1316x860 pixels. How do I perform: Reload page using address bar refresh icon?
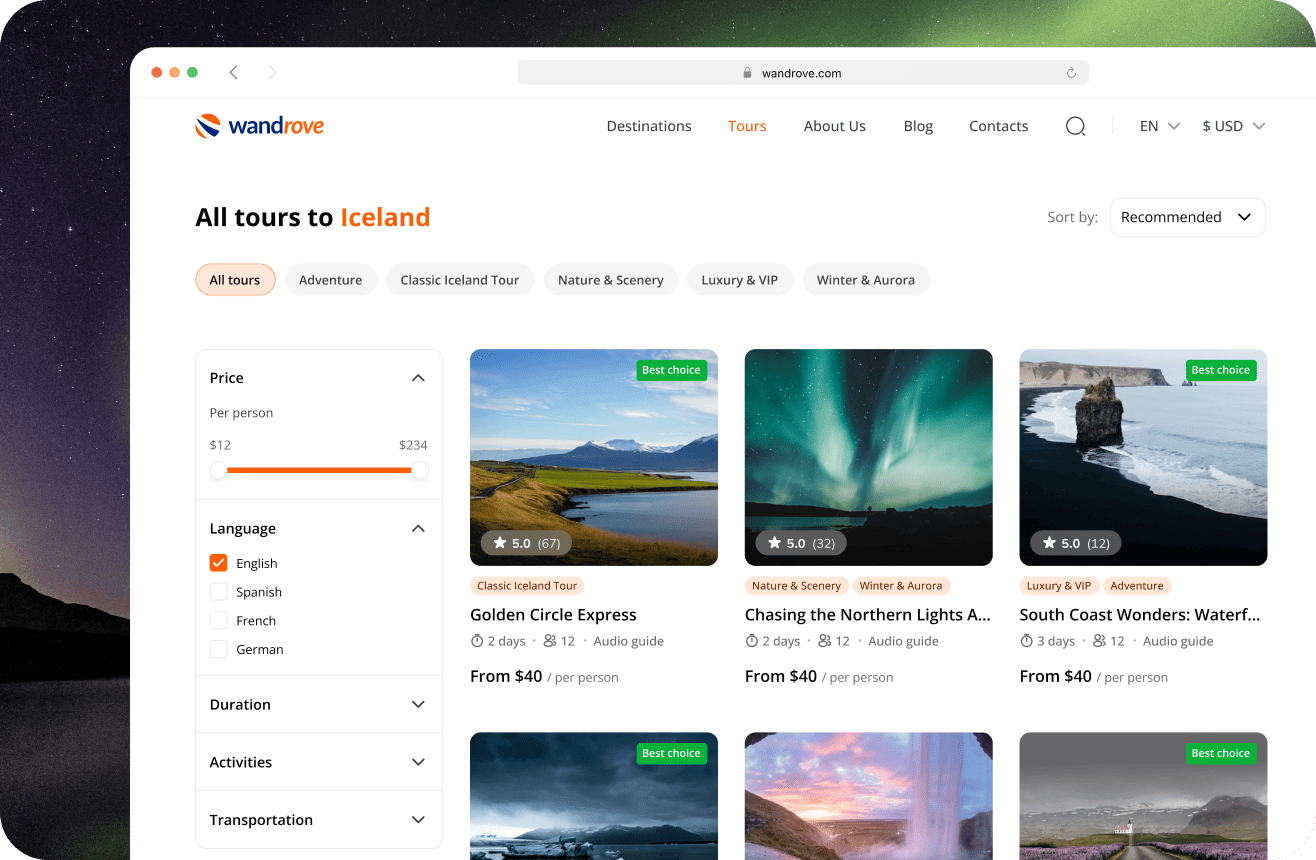(x=1071, y=73)
